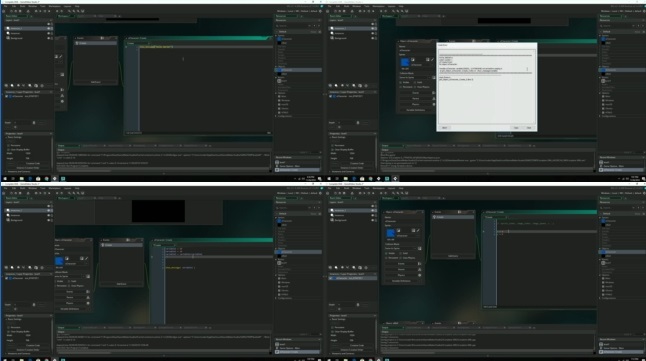Expand Configurations in large-black-rectangle window's resource tree

click(x=276, y=298)
